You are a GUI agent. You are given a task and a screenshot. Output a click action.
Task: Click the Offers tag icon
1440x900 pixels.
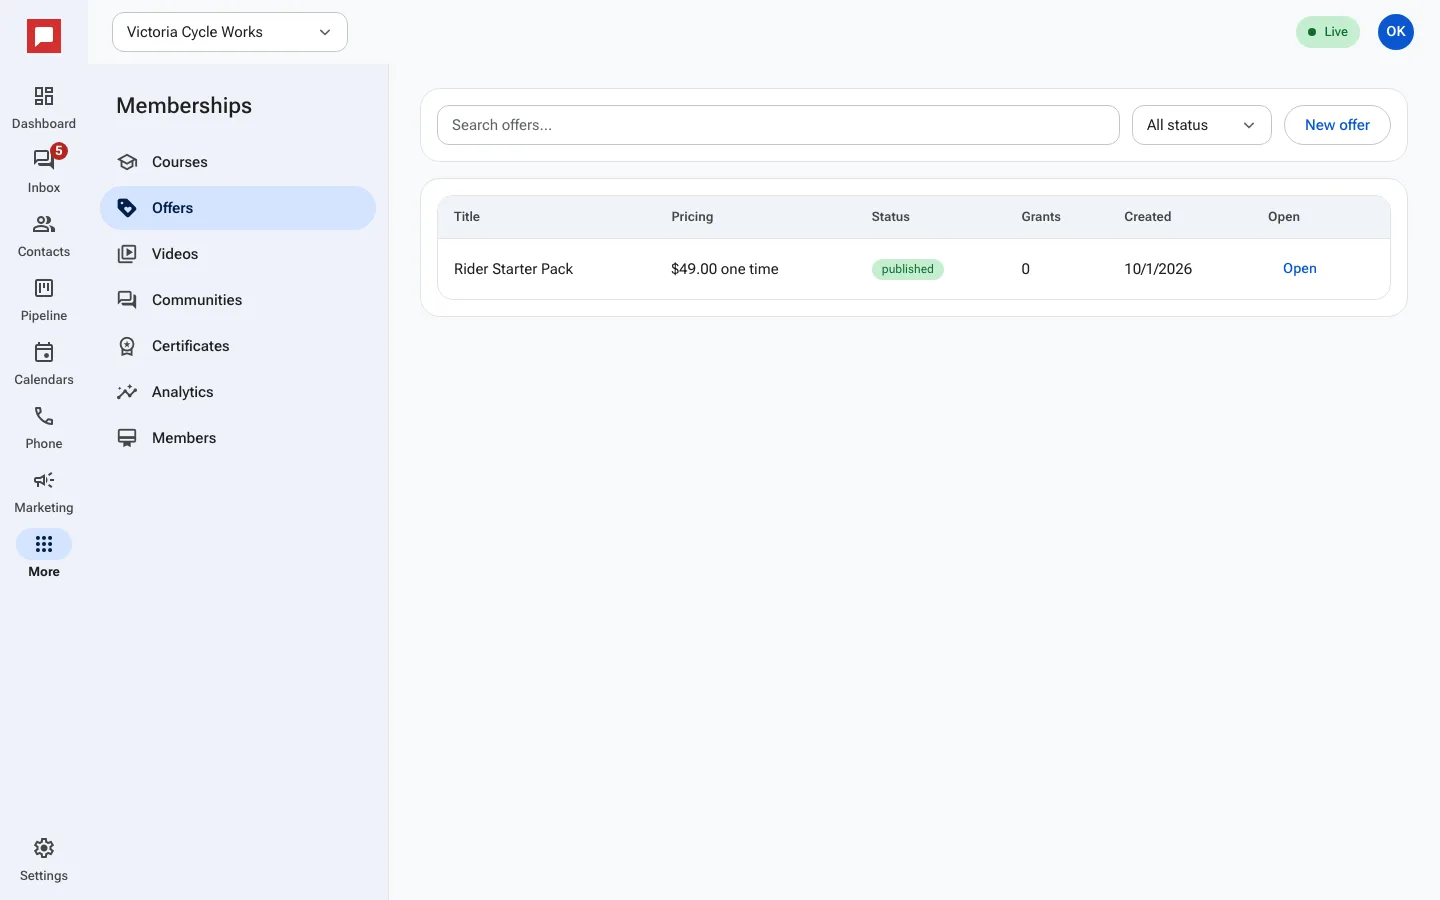pos(127,208)
